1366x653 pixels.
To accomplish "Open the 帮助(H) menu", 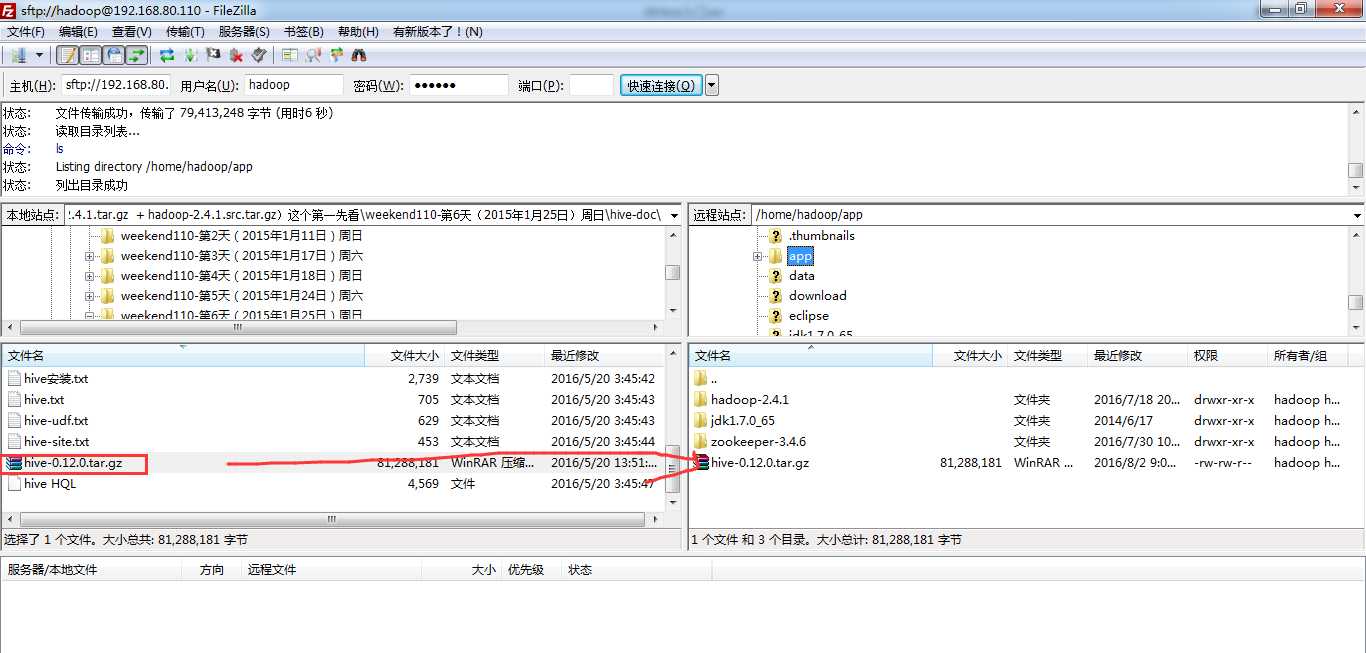I will [358, 31].
